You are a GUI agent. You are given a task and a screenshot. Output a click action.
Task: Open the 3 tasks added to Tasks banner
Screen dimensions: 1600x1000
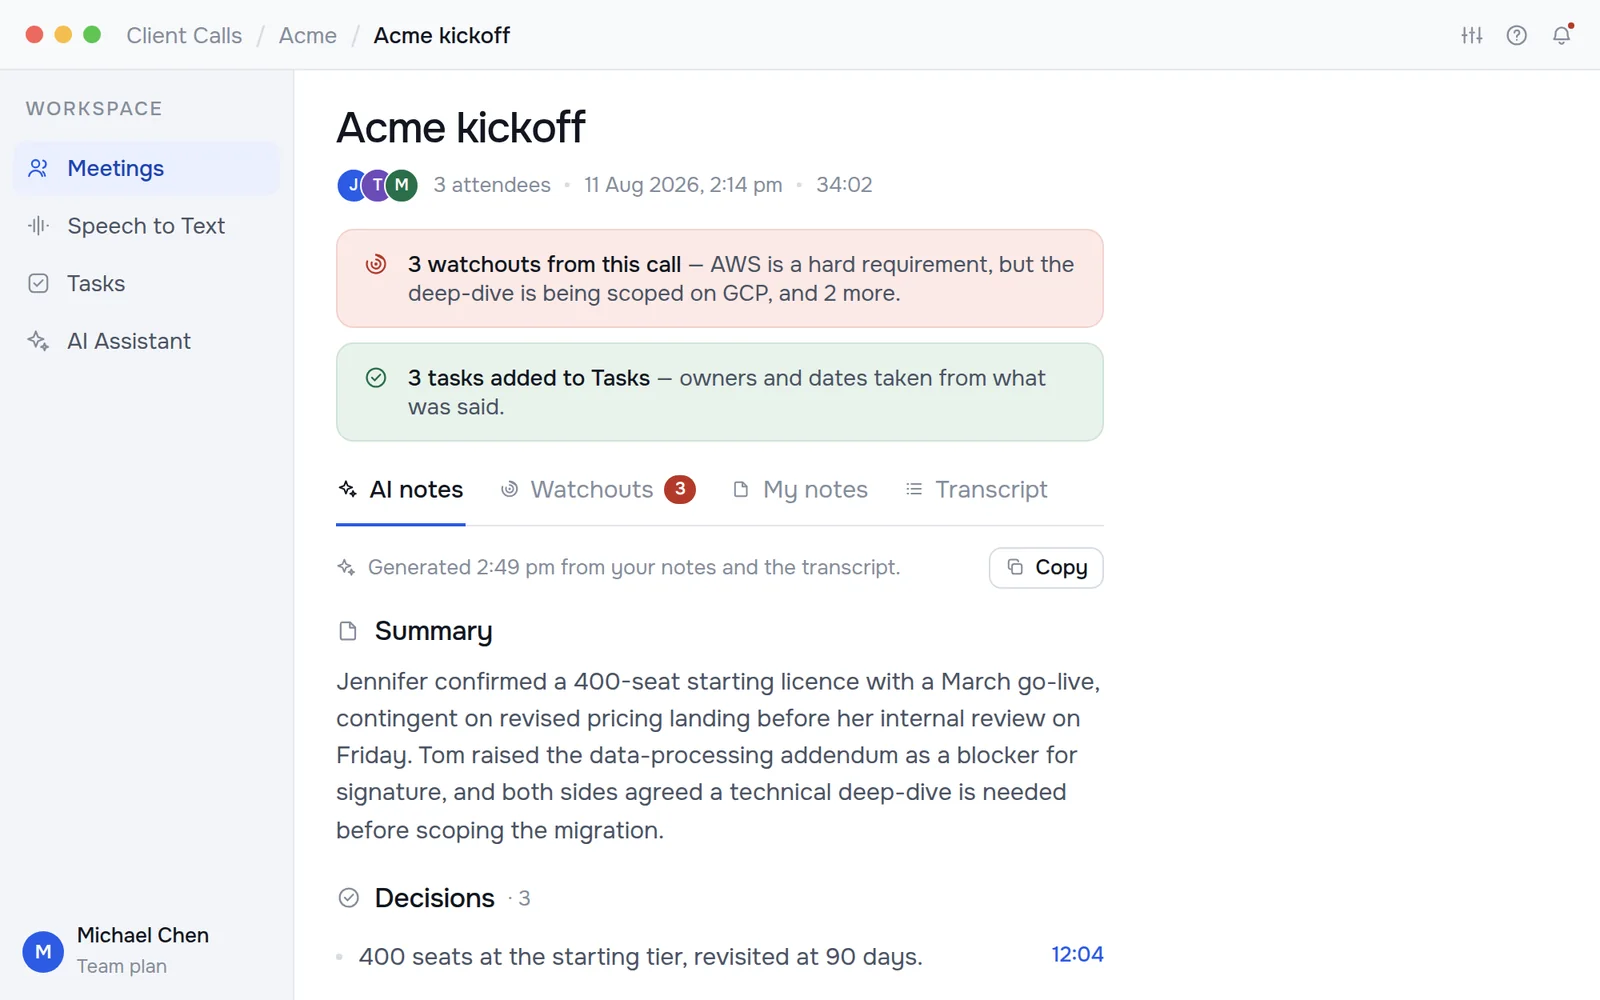[720, 392]
